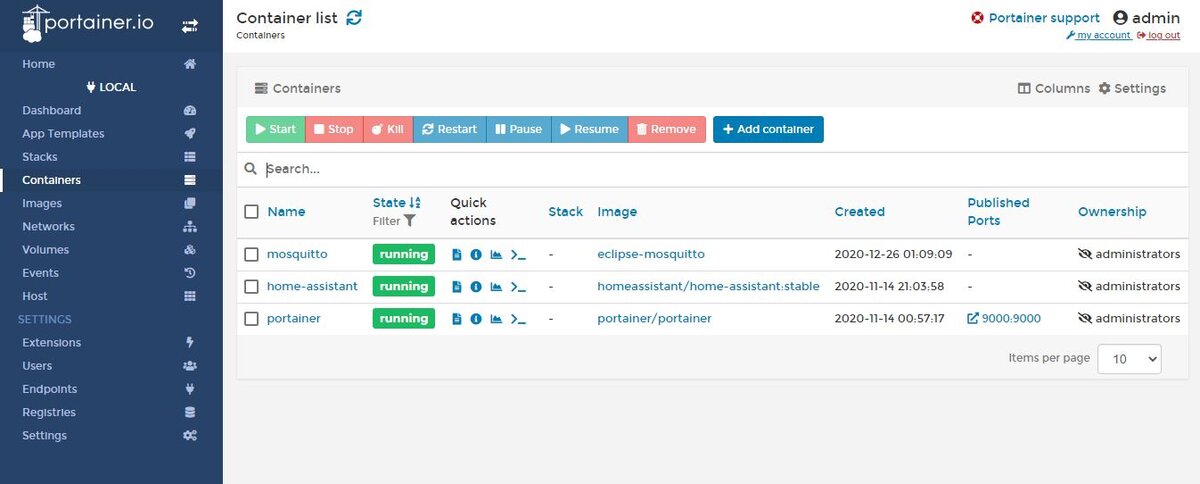
Task: Open the 9000:9000 published port link
Action: (1004, 319)
